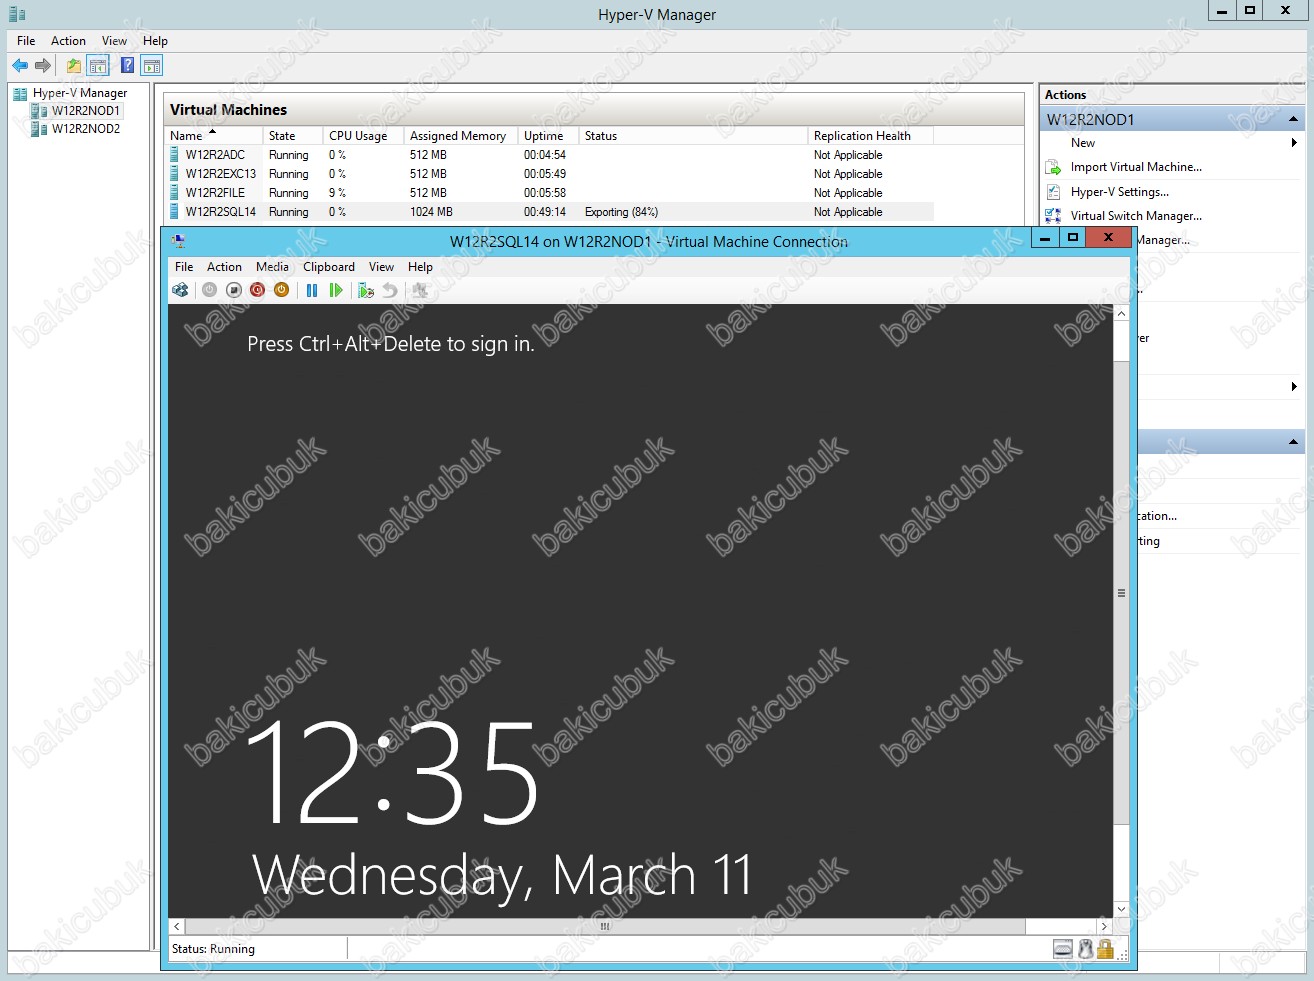Image resolution: width=1314 pixels, height=981 pixels.
Task: Open Hyper-V Manager Help menu
Action: pyautogui.click(x=155, y=41)
